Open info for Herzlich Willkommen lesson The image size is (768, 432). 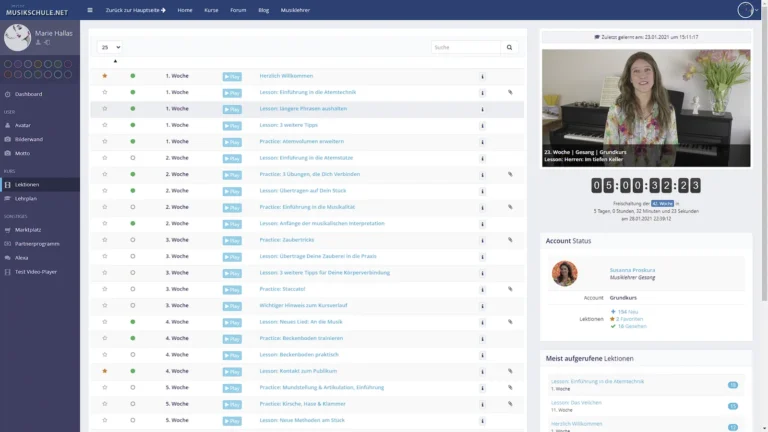pyautogui.click(x=482, y=76)
